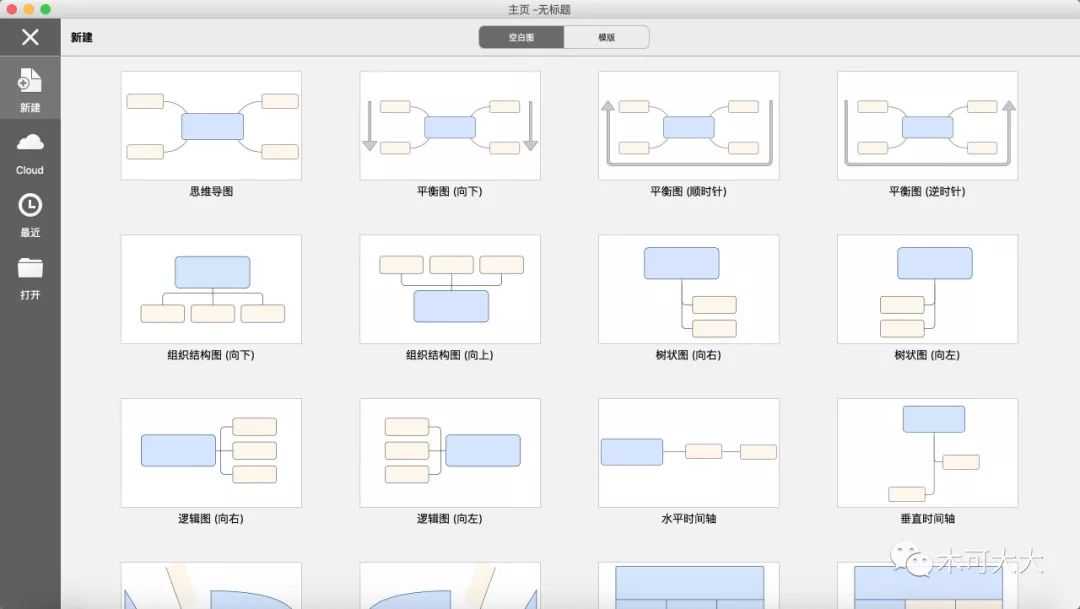Viewport: 1080px width, 609px height.
Task: Choose the 逻辑图 (向右) logic template
Action: pyautogui.click(x=211, y=453)
